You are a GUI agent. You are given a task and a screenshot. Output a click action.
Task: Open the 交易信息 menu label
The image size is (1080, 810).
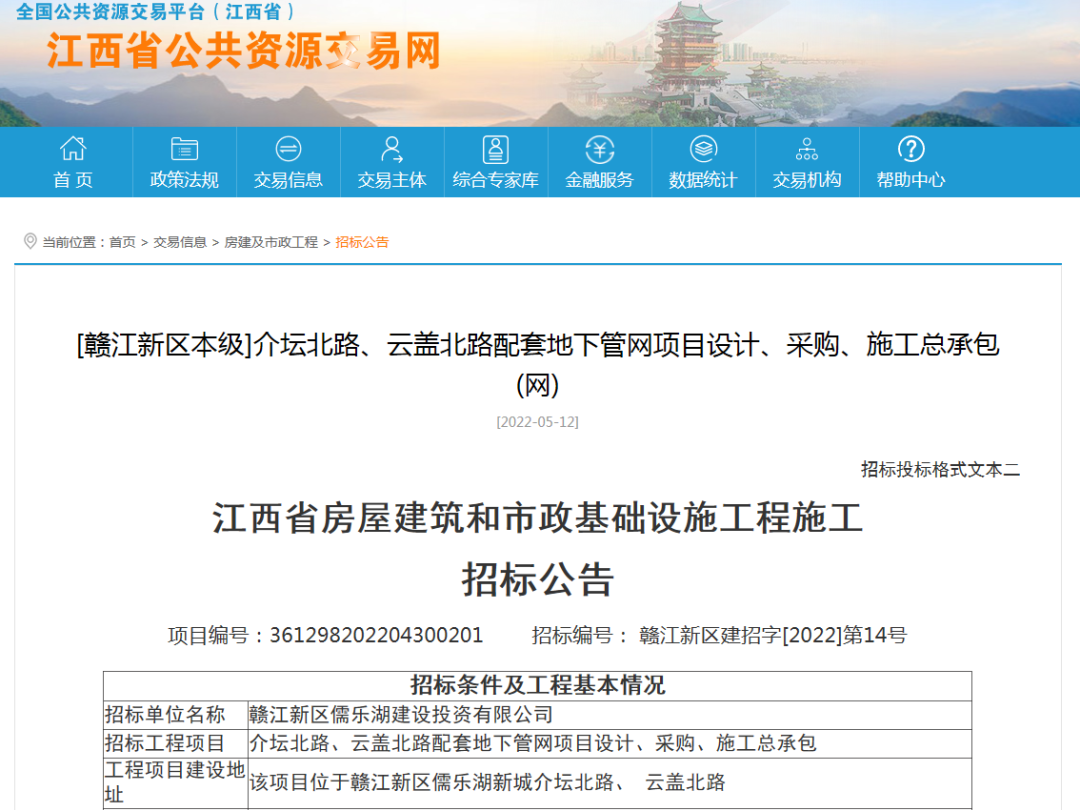288,180
